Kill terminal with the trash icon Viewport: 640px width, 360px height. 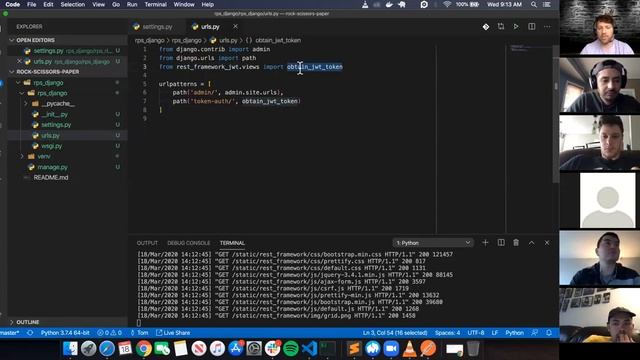(516, 242)
